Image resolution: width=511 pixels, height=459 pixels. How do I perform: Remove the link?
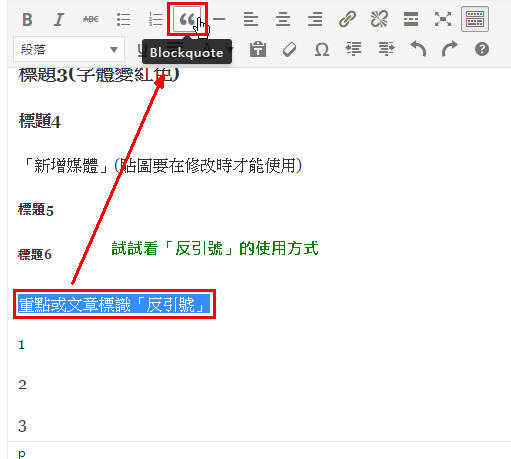379,19
